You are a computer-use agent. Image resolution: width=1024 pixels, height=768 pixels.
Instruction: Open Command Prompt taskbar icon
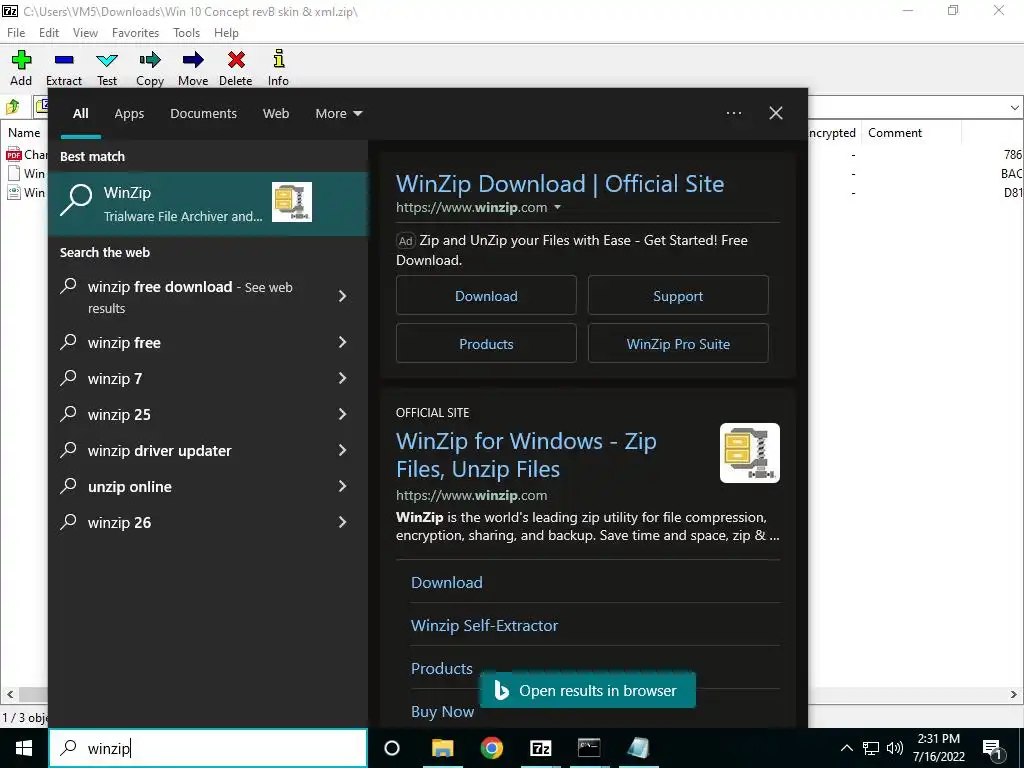click(589, 748)
